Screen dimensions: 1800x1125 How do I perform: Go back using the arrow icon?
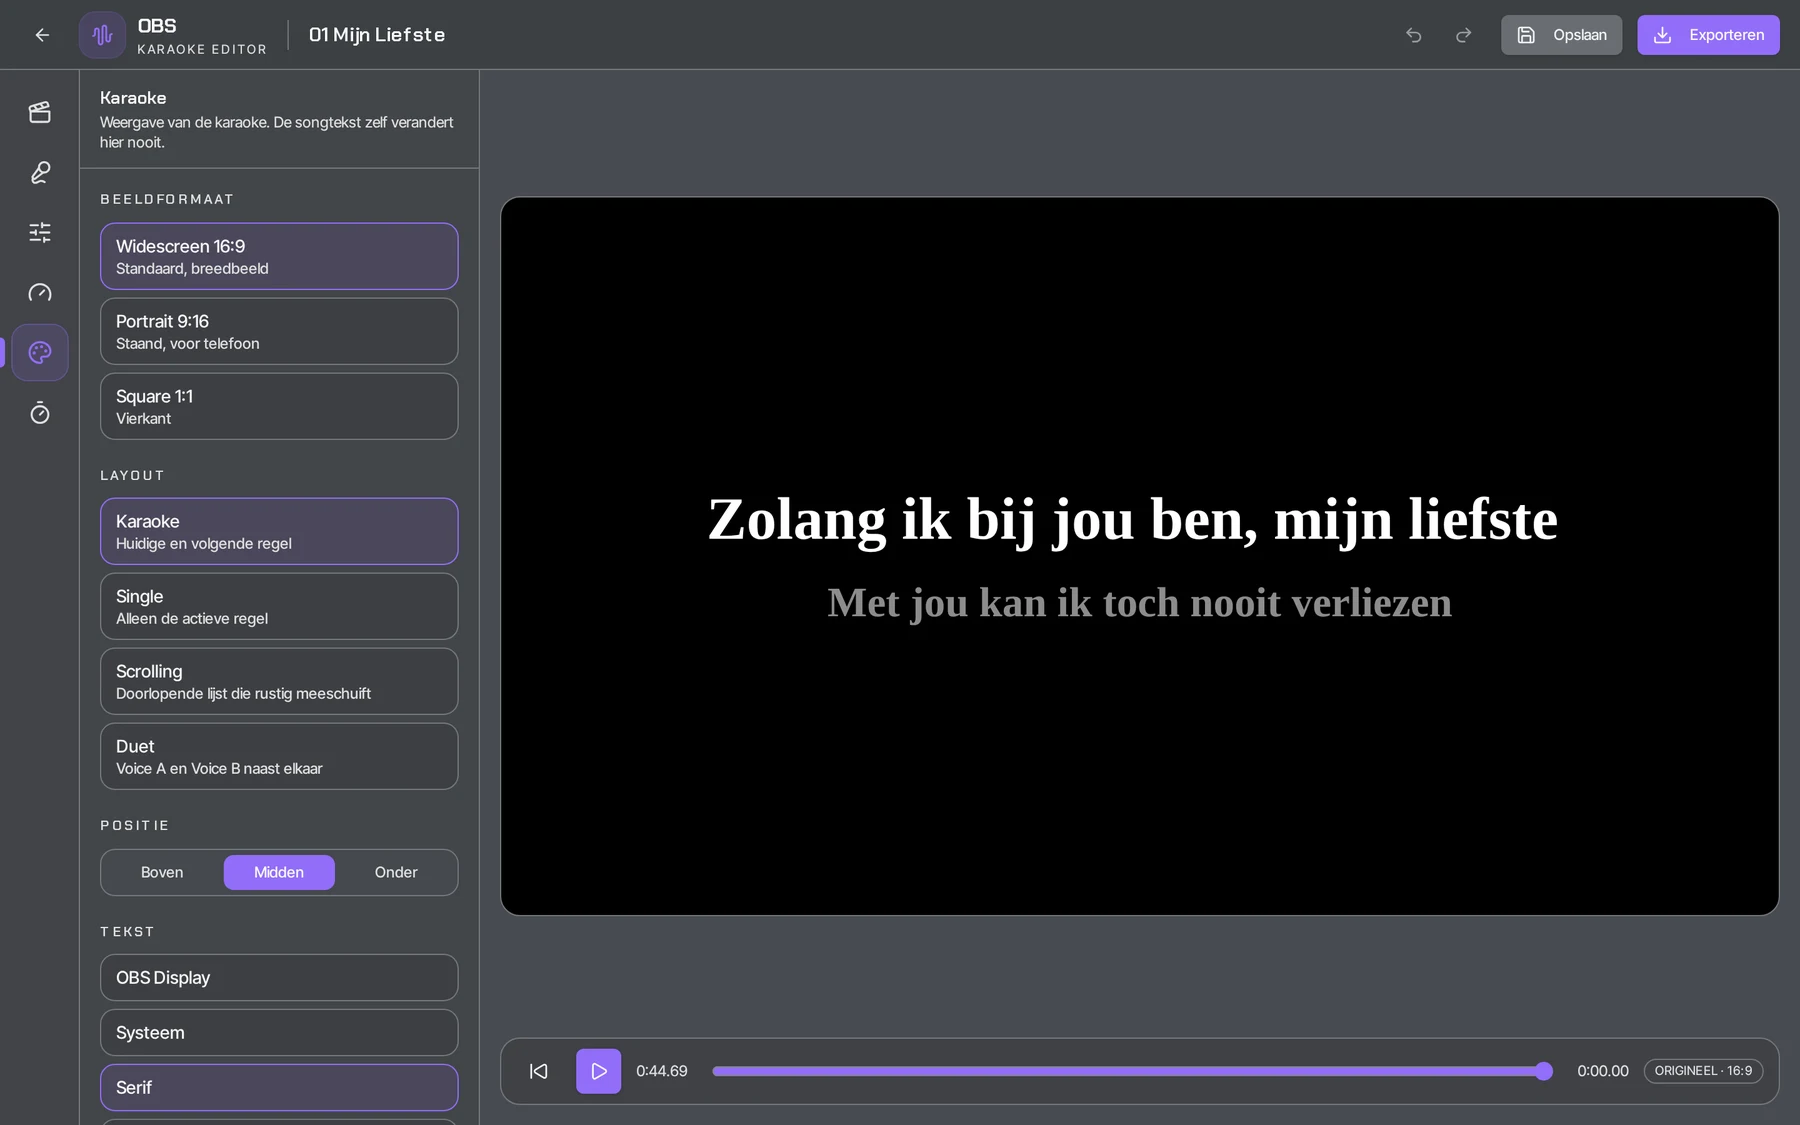click(42, 35)
